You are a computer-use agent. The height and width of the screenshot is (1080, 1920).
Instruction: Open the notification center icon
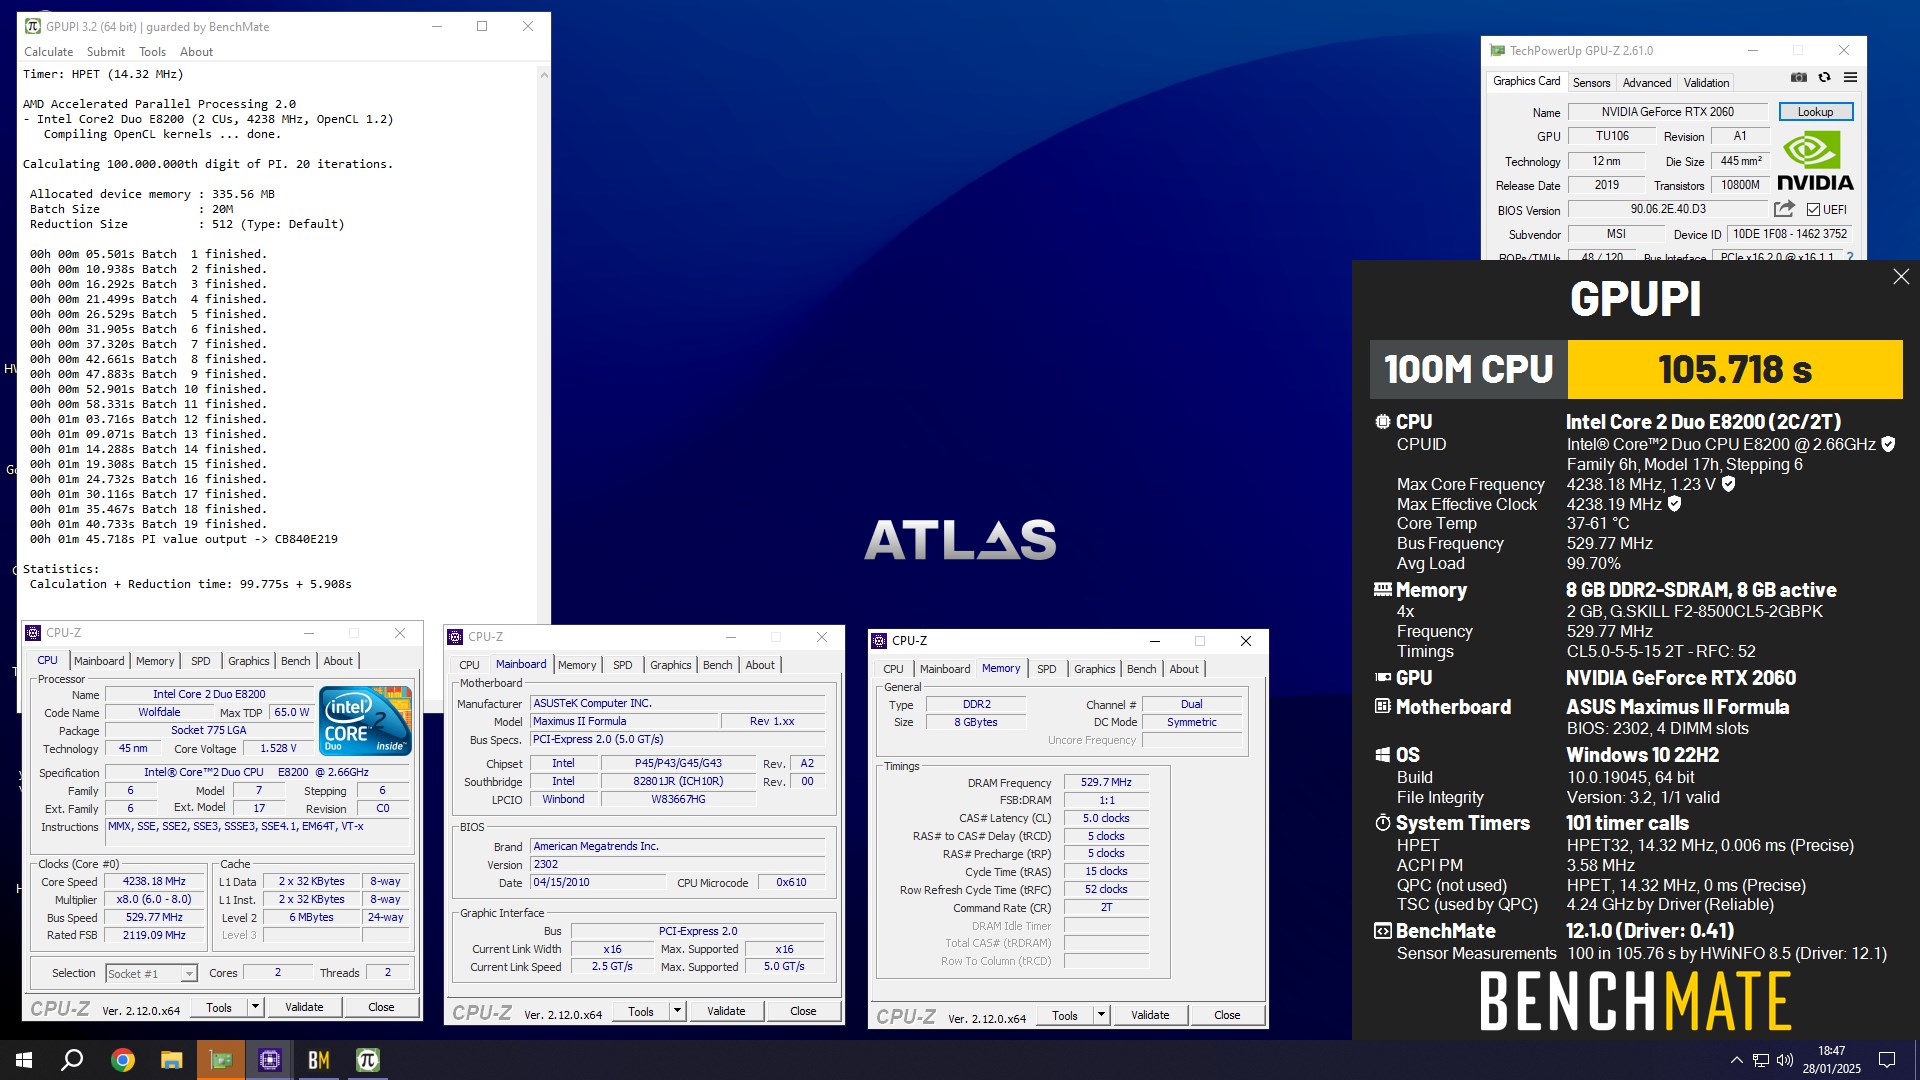point(1887,1060)
